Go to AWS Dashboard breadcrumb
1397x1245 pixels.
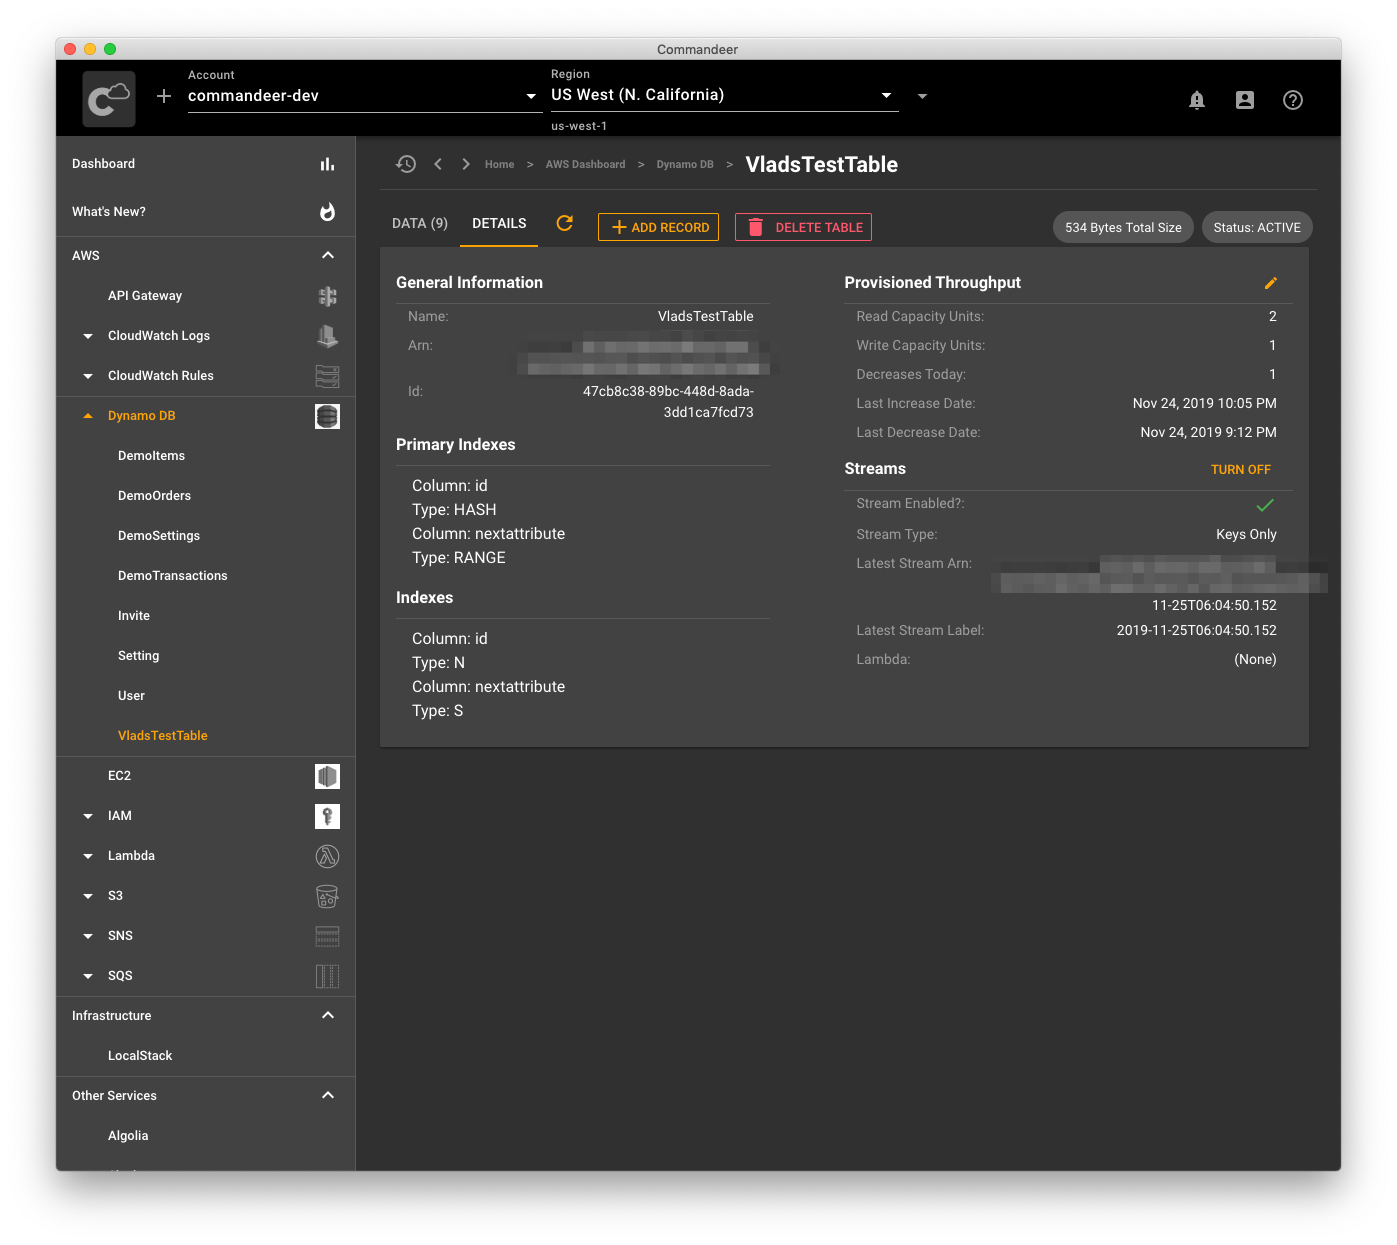(x=585, y=164)
